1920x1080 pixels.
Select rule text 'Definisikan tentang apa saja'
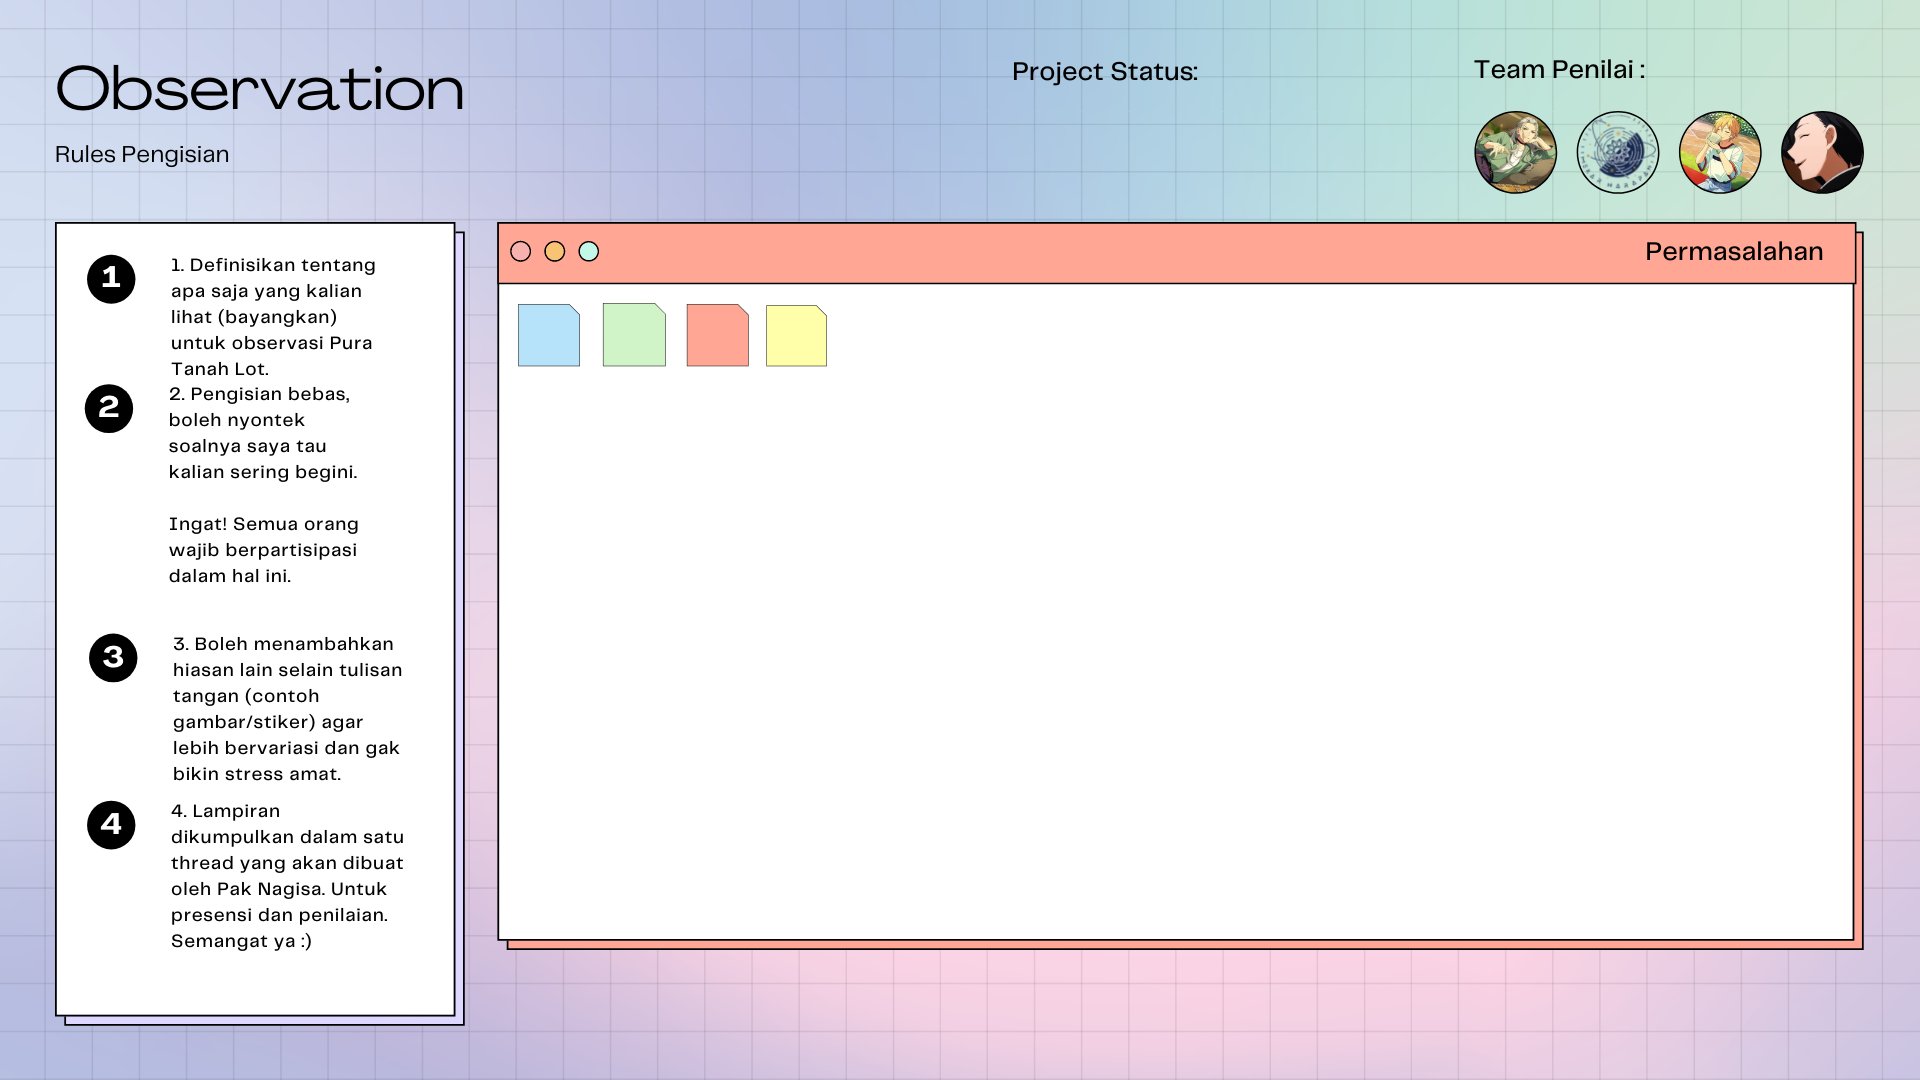click(273, 317)
